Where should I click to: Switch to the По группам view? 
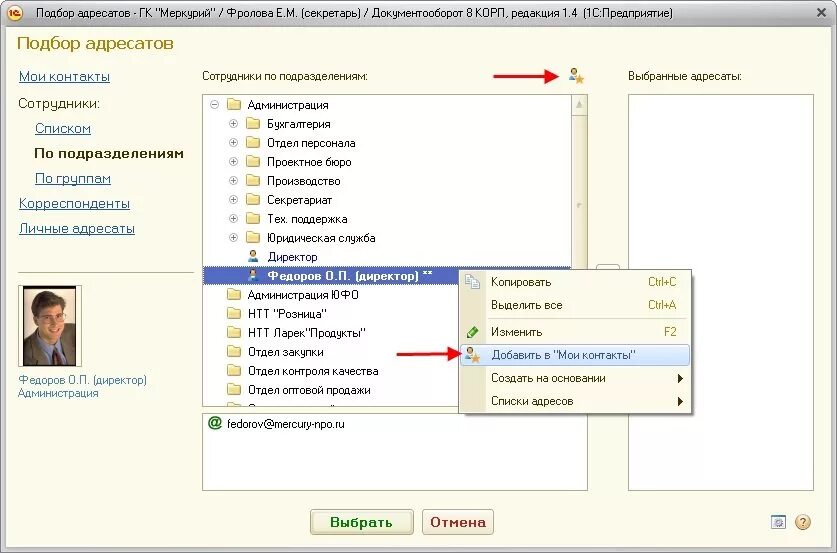[x=73, y=178]
